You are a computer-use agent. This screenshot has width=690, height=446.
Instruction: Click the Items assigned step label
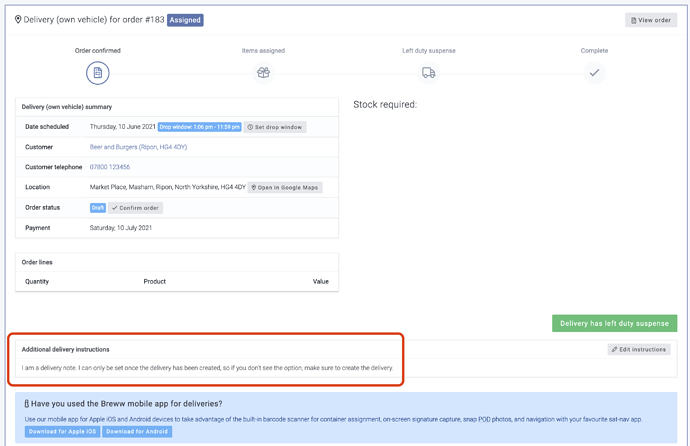(x=263, y=51)
